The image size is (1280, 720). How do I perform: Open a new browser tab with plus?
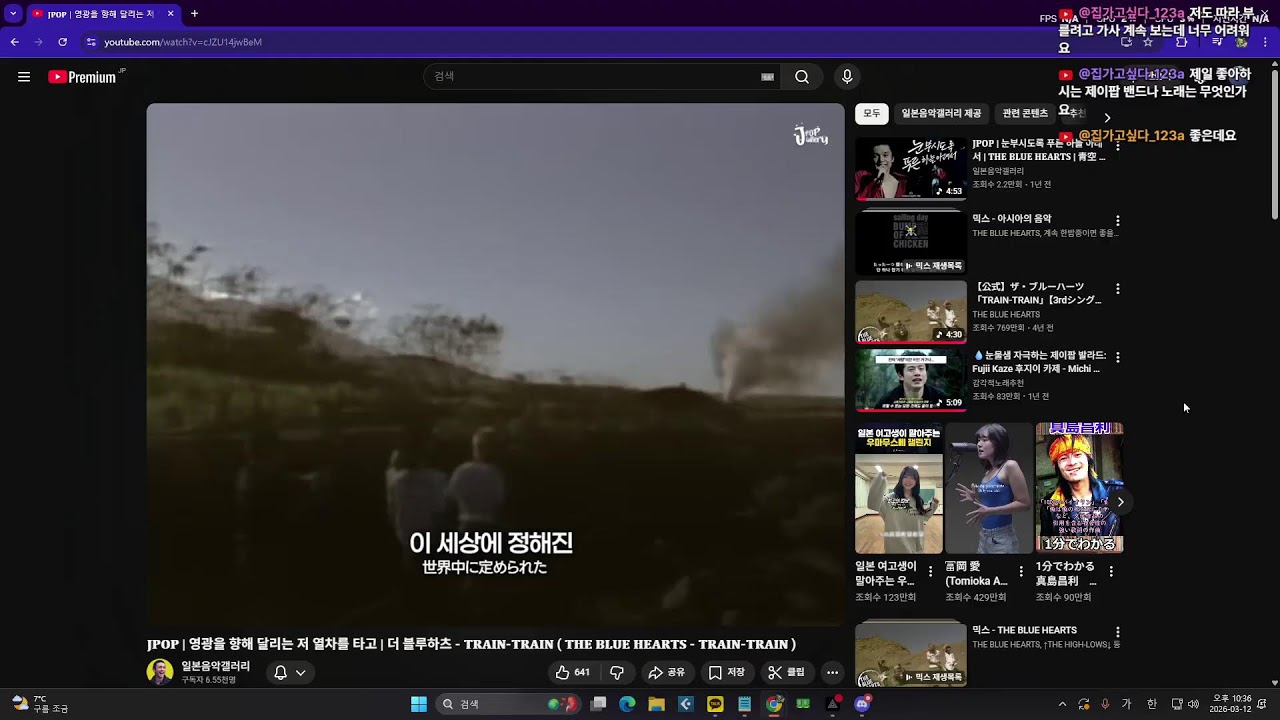pyautogui.click(x=194, y=14)
